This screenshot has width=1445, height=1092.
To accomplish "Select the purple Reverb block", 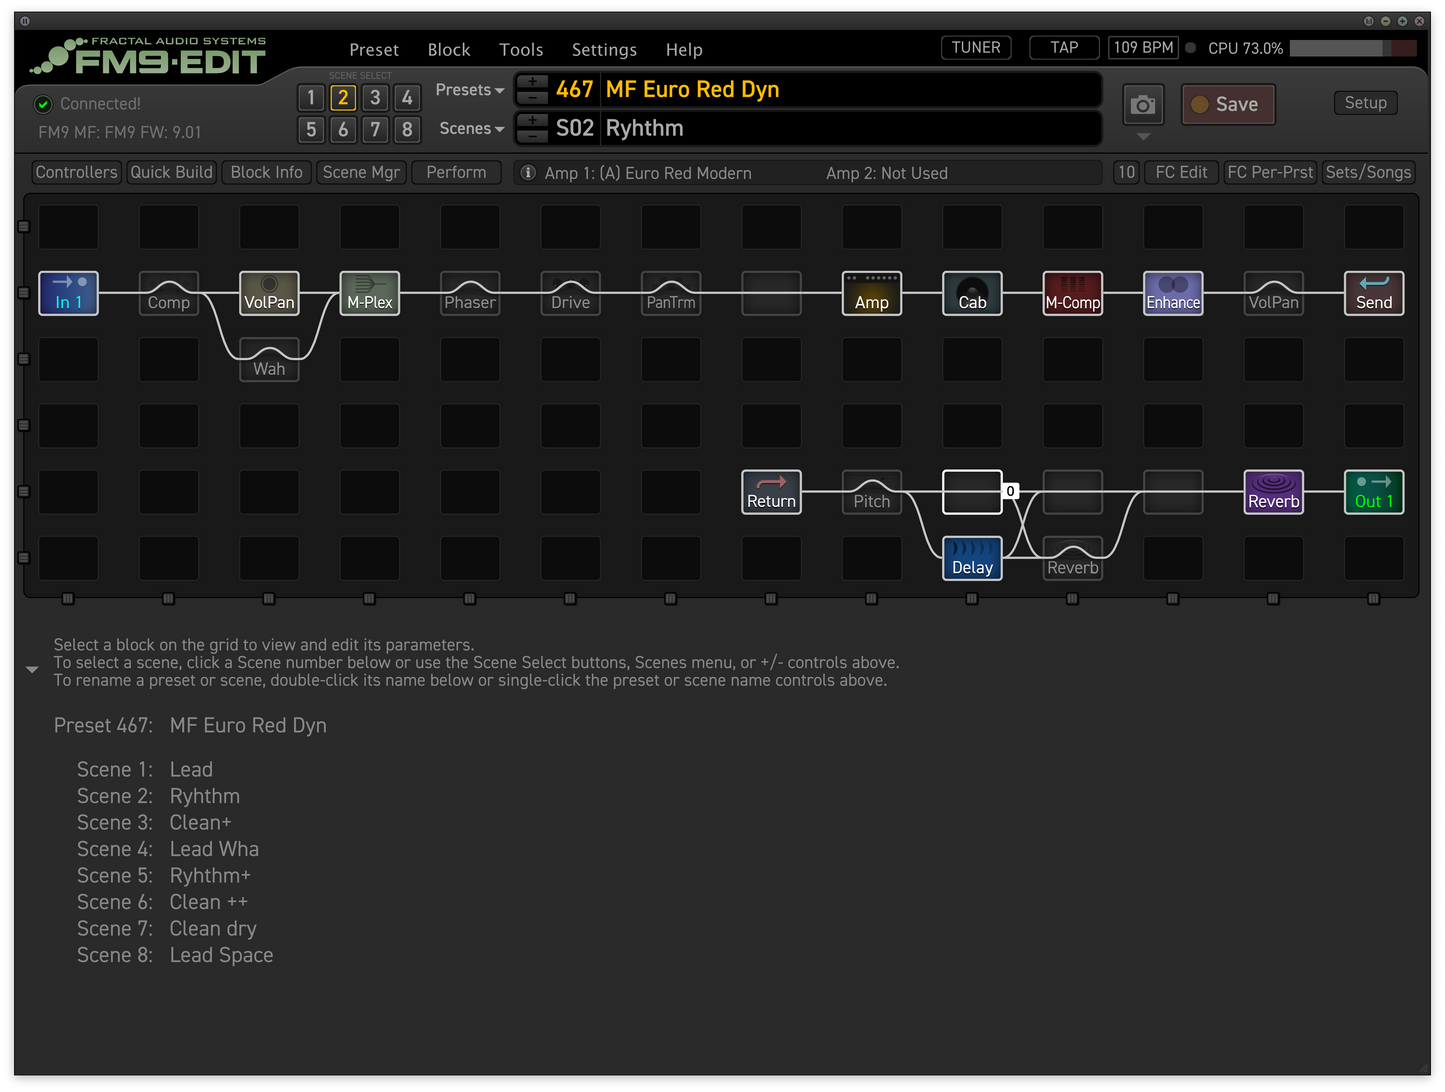I will pyautogui.click(x=1273, y=492).
